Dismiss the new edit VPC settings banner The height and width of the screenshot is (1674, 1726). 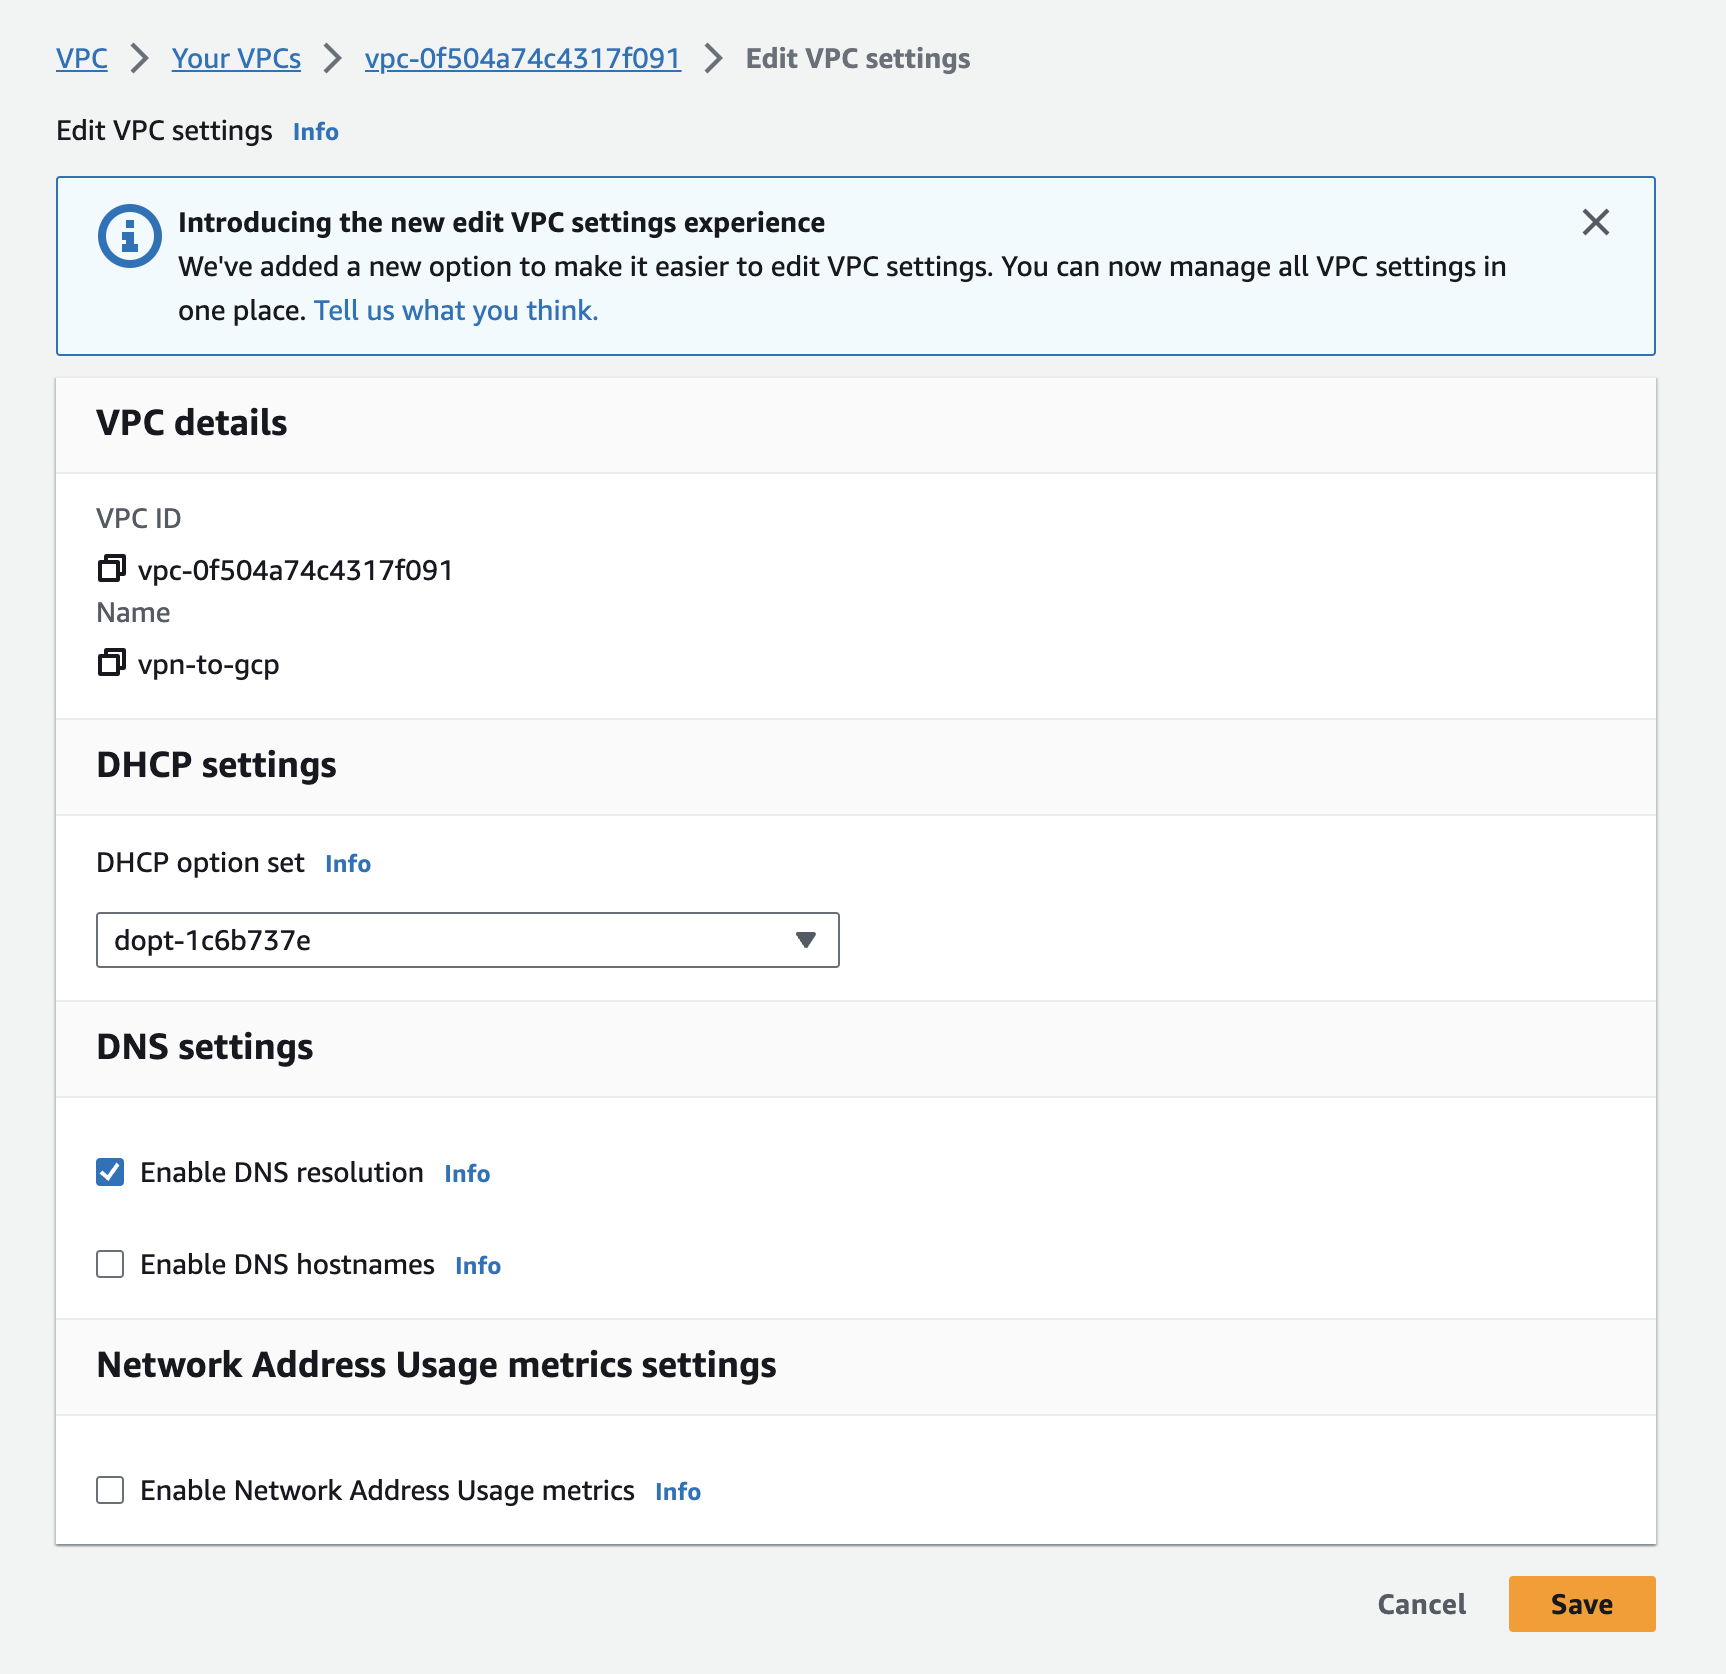[x=1595, y=223]
